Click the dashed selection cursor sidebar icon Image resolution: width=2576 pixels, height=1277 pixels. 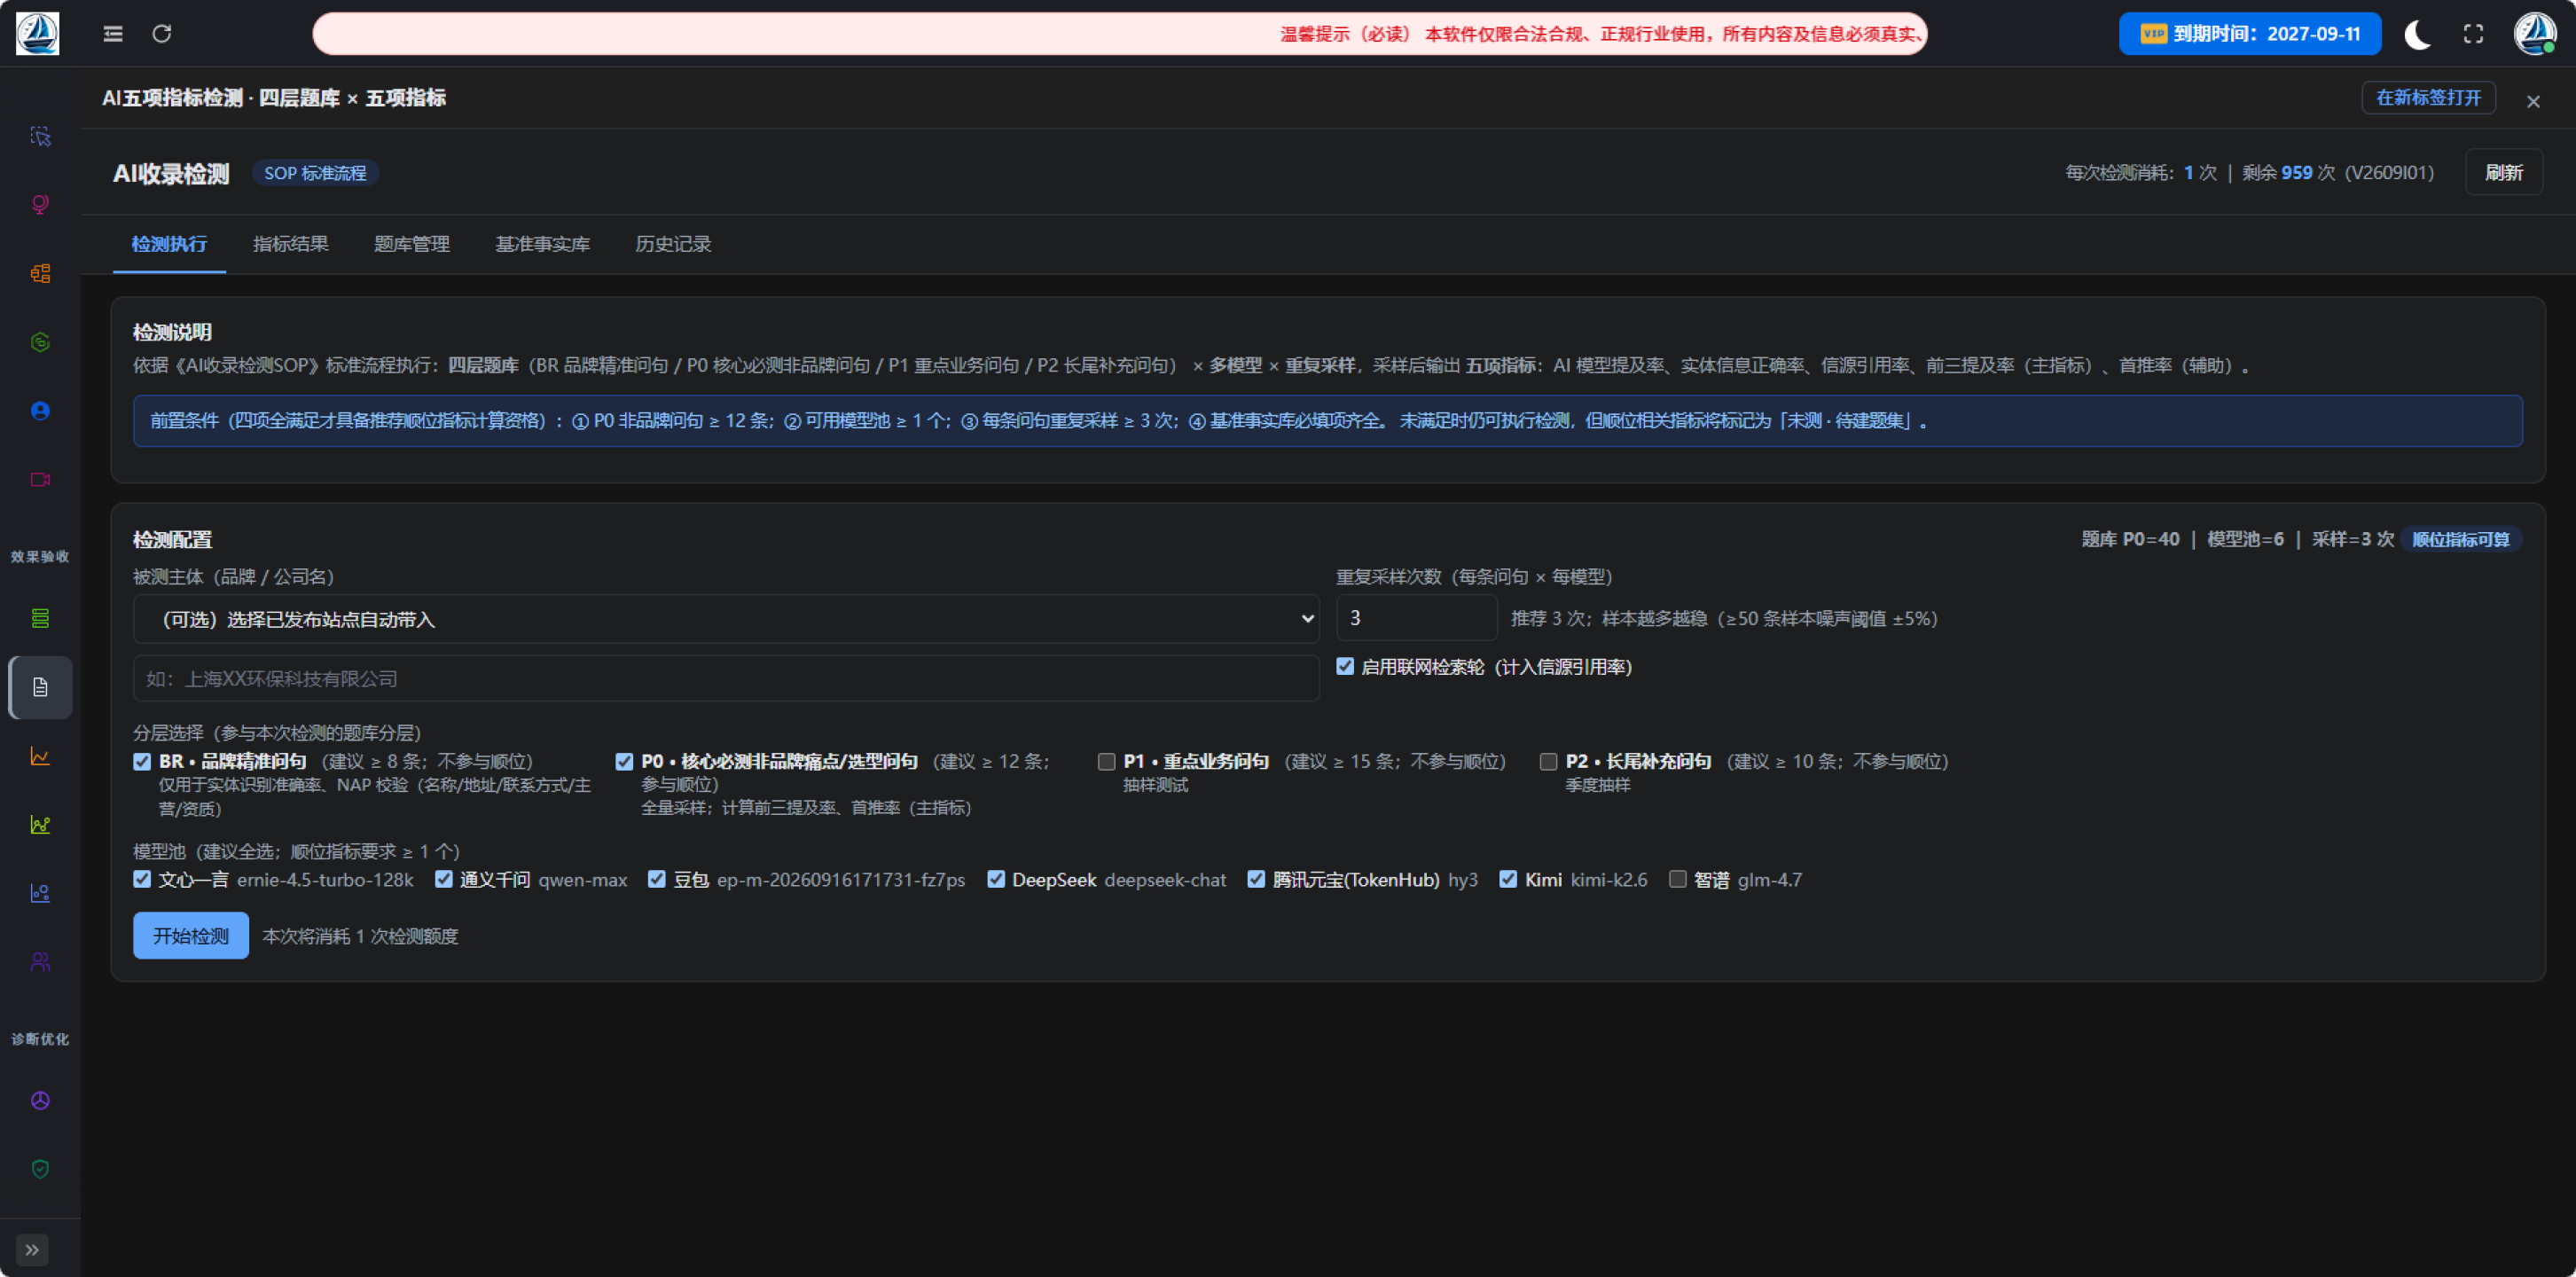[40, 136]
